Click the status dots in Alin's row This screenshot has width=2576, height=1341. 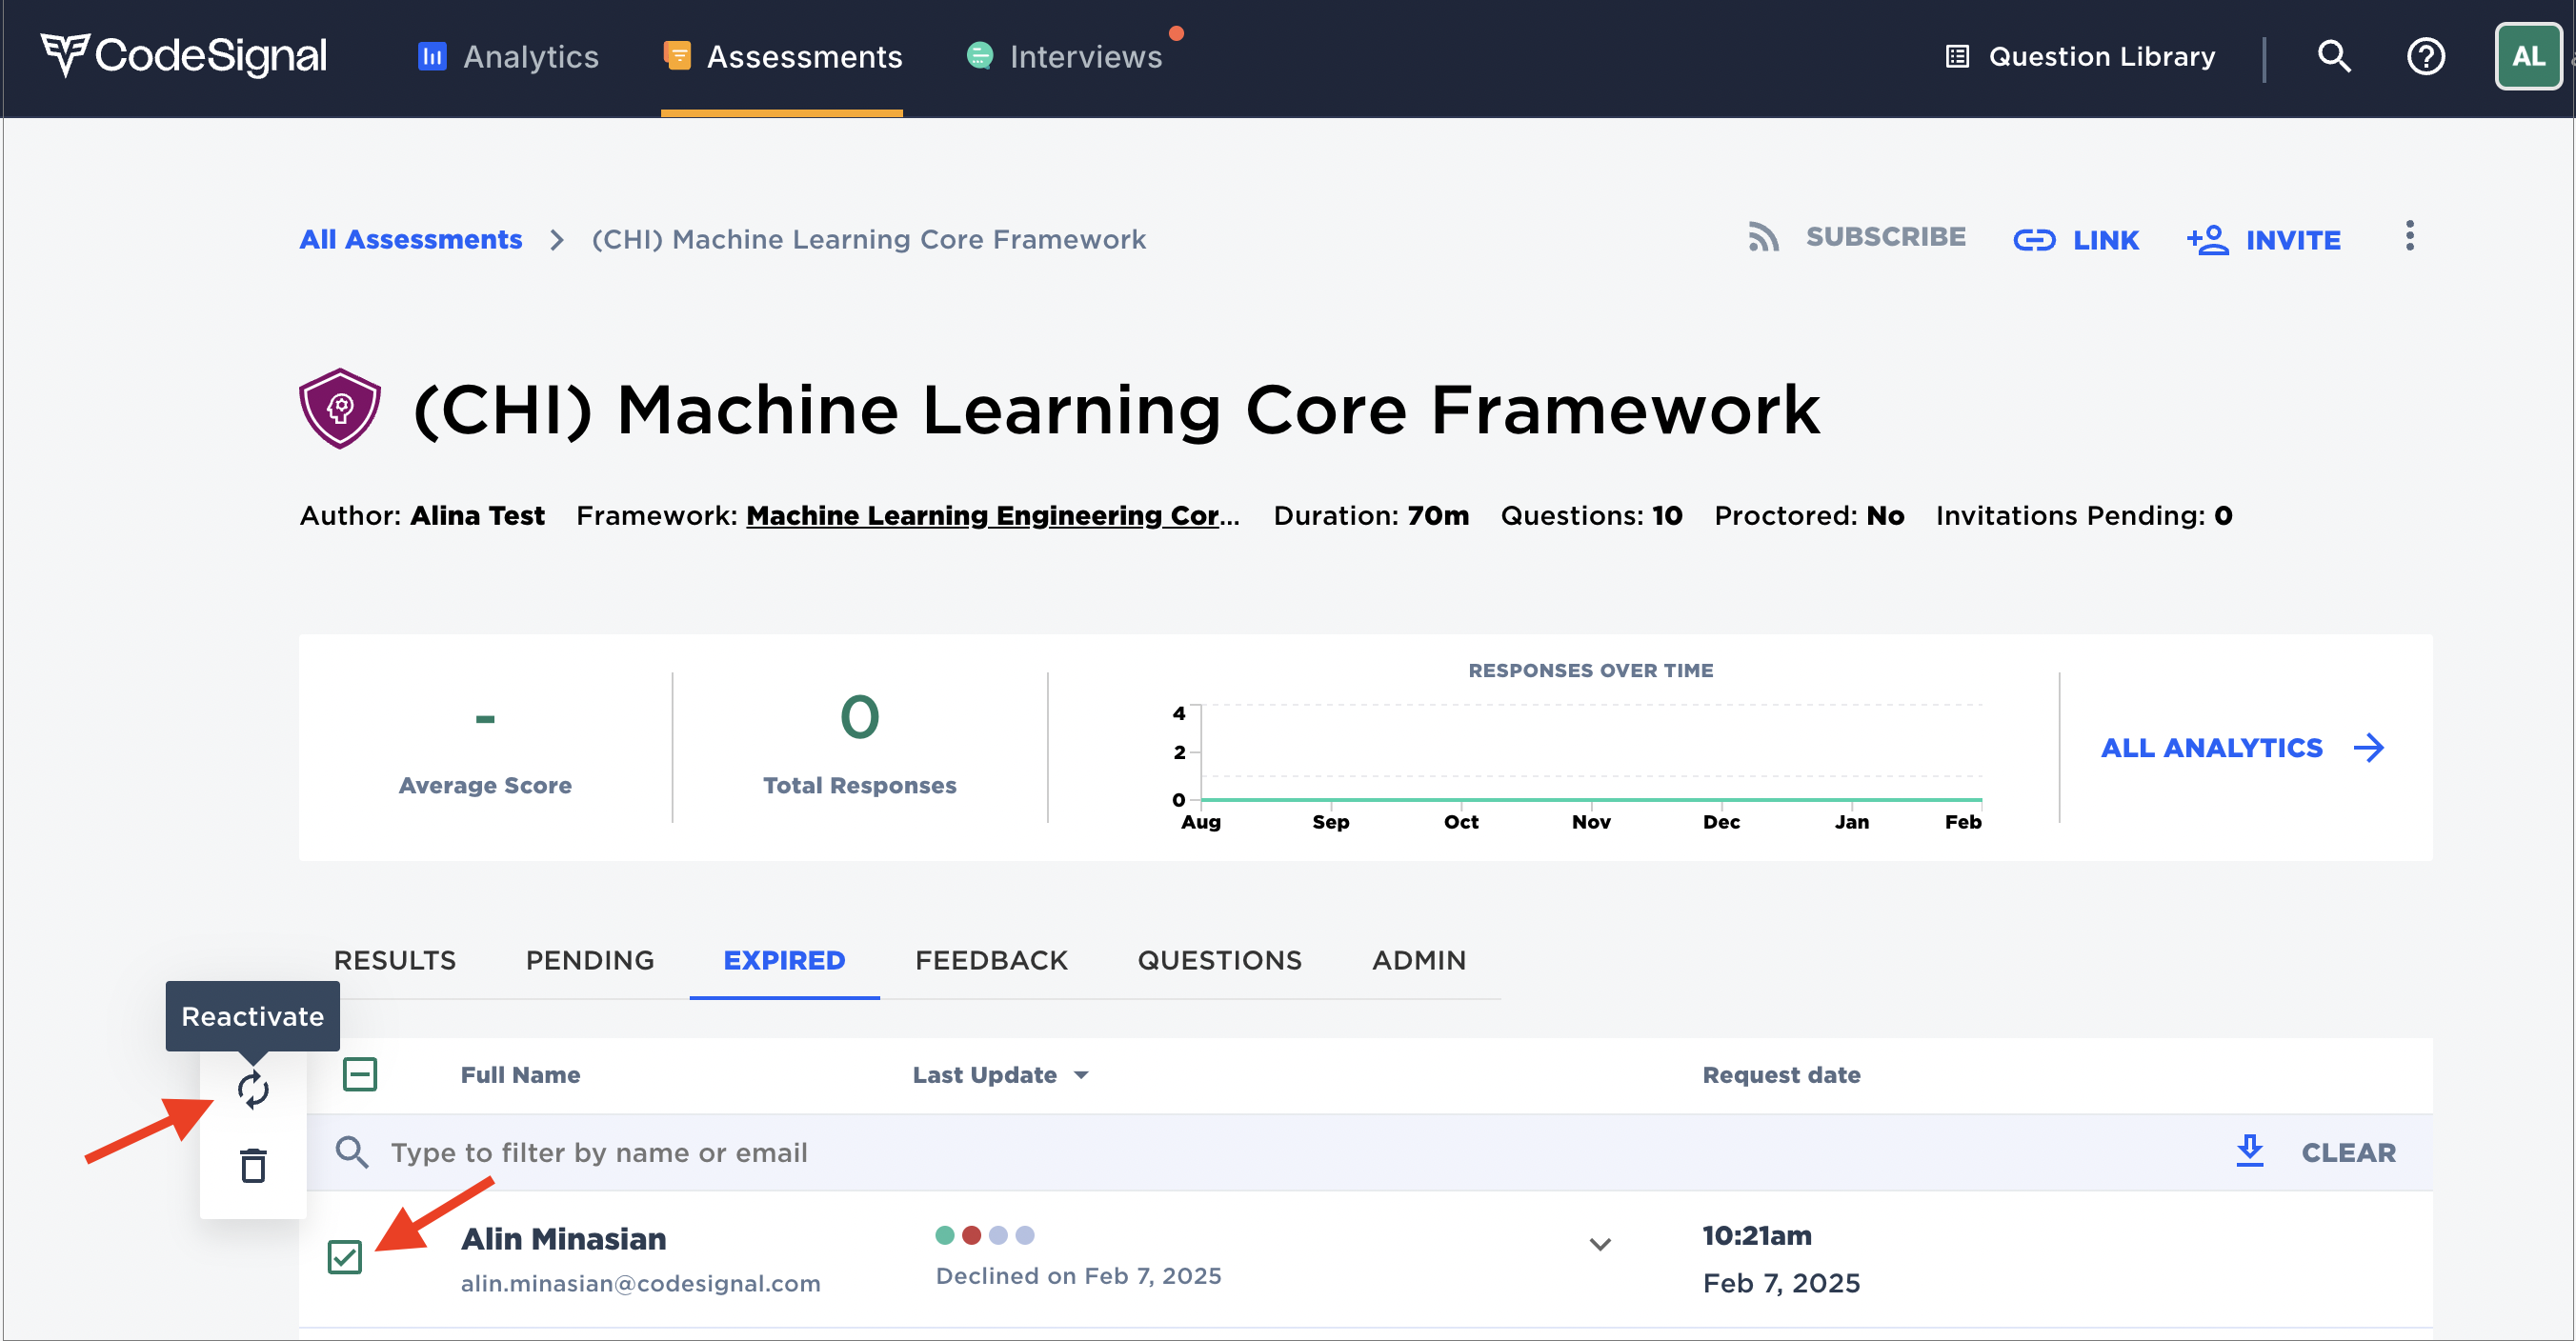point(984,1236)
